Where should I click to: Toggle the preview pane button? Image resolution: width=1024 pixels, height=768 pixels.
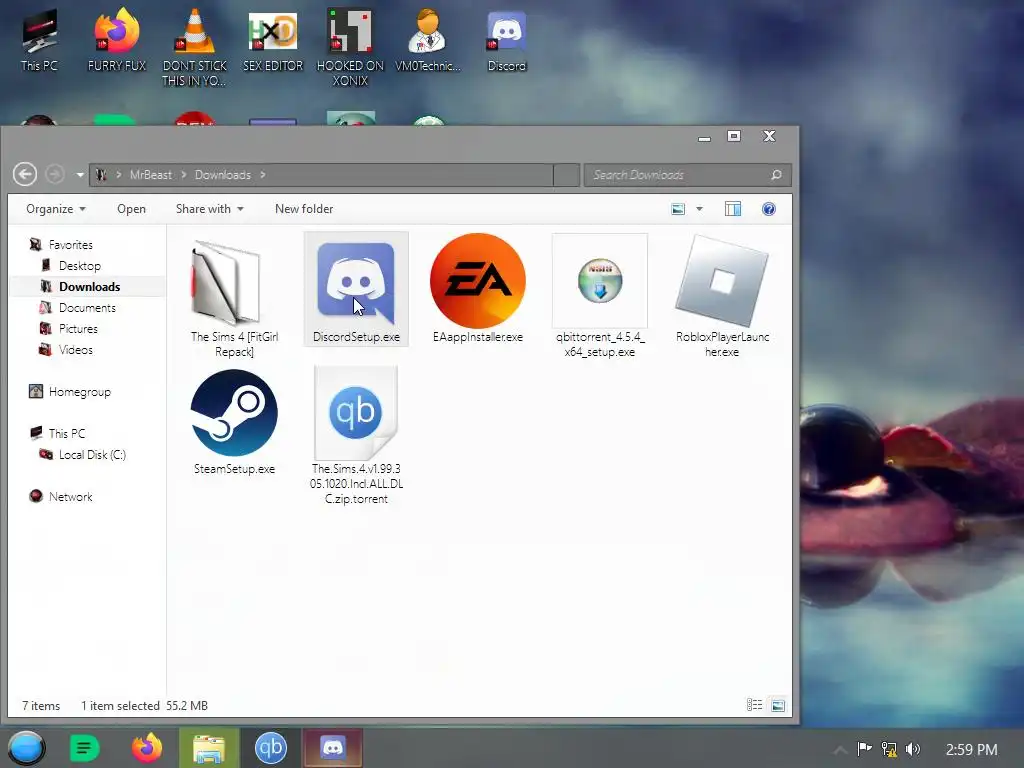coord(733,209)
